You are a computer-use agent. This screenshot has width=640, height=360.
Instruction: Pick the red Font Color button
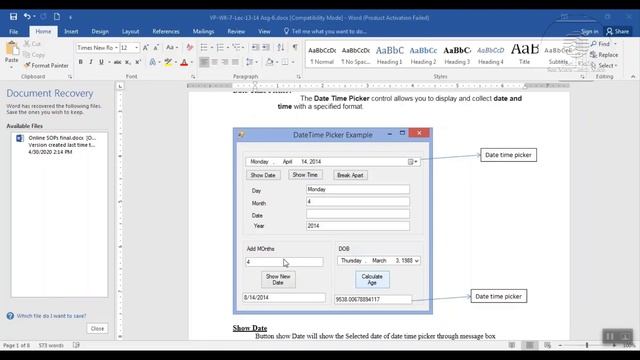tap(184, 62)
